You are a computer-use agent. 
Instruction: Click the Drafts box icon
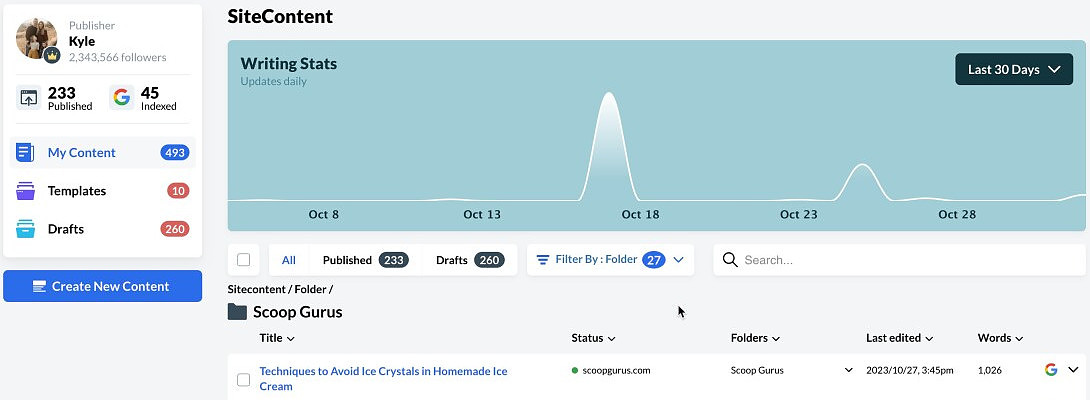[x=26, y=229]
